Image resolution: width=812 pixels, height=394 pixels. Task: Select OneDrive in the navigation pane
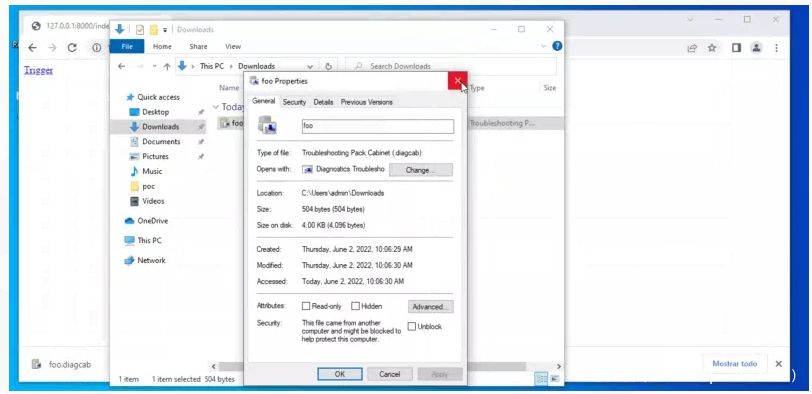pos(152,221)
